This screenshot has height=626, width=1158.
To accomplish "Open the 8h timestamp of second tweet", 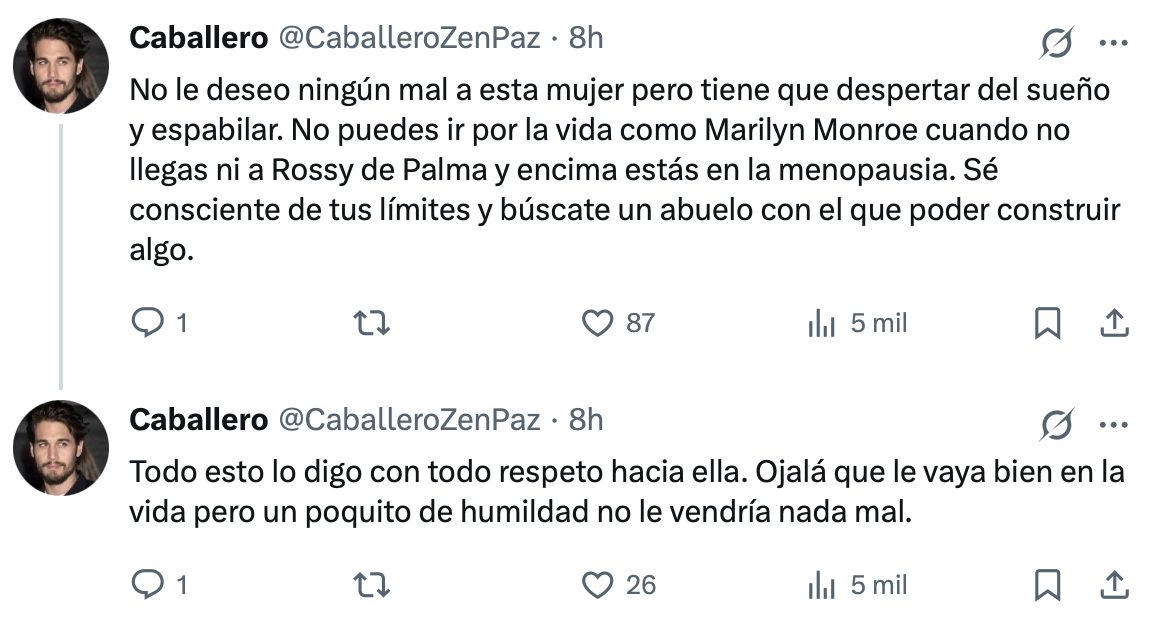I will tap(586, 419).
